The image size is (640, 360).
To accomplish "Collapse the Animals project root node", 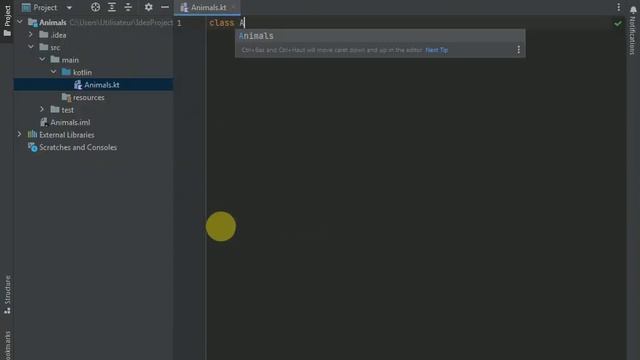I will click(x=20, y=22).
